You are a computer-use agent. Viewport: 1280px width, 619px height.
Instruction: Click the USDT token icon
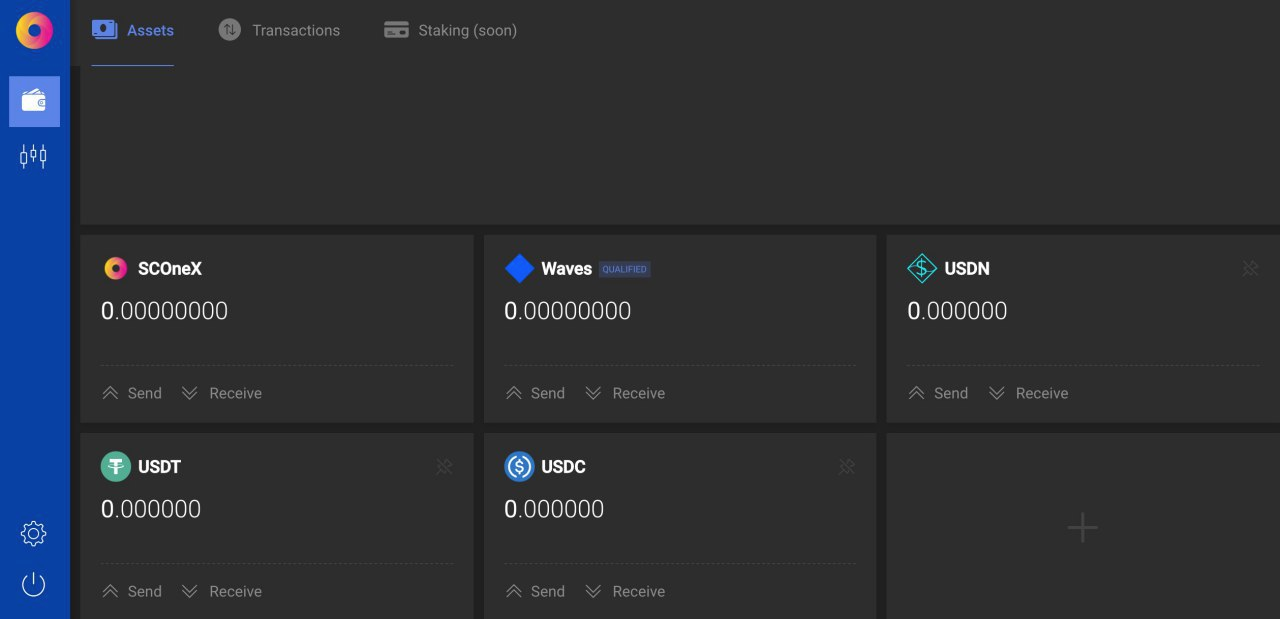coord(116,466)
